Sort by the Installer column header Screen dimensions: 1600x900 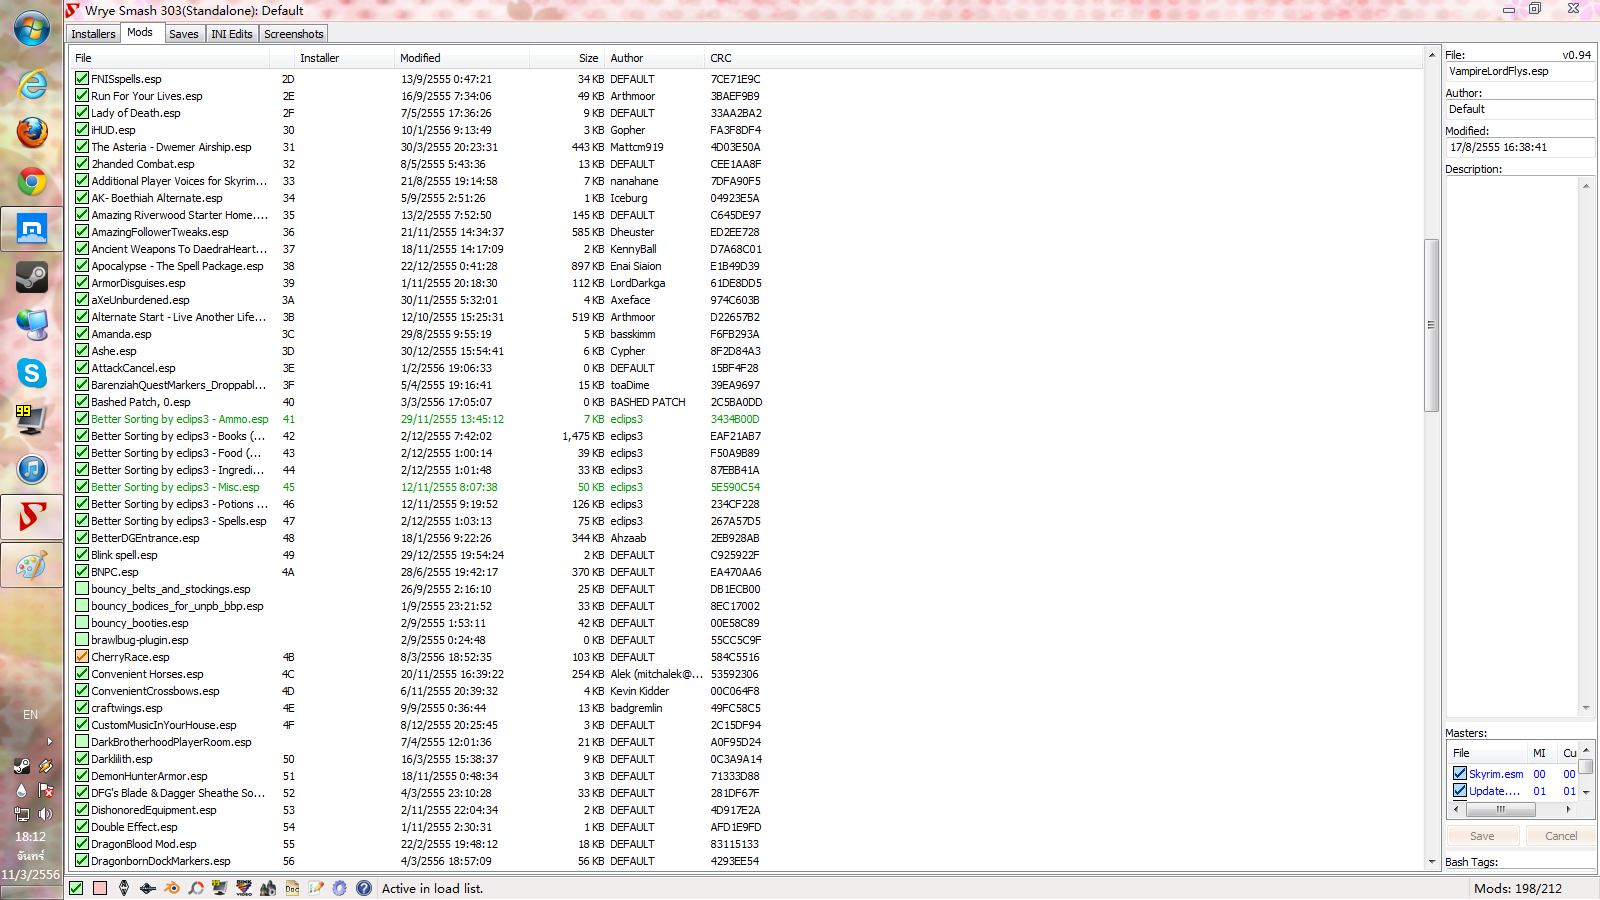tap(345, 58)
